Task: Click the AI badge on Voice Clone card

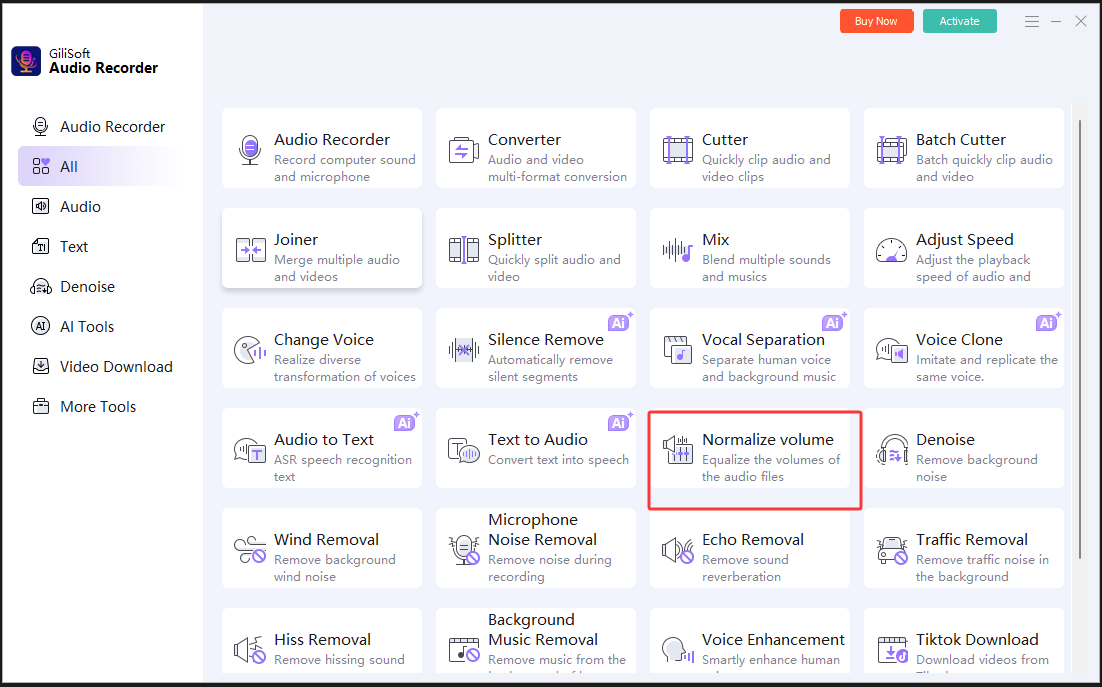Action: click(x=1047, y=322)
